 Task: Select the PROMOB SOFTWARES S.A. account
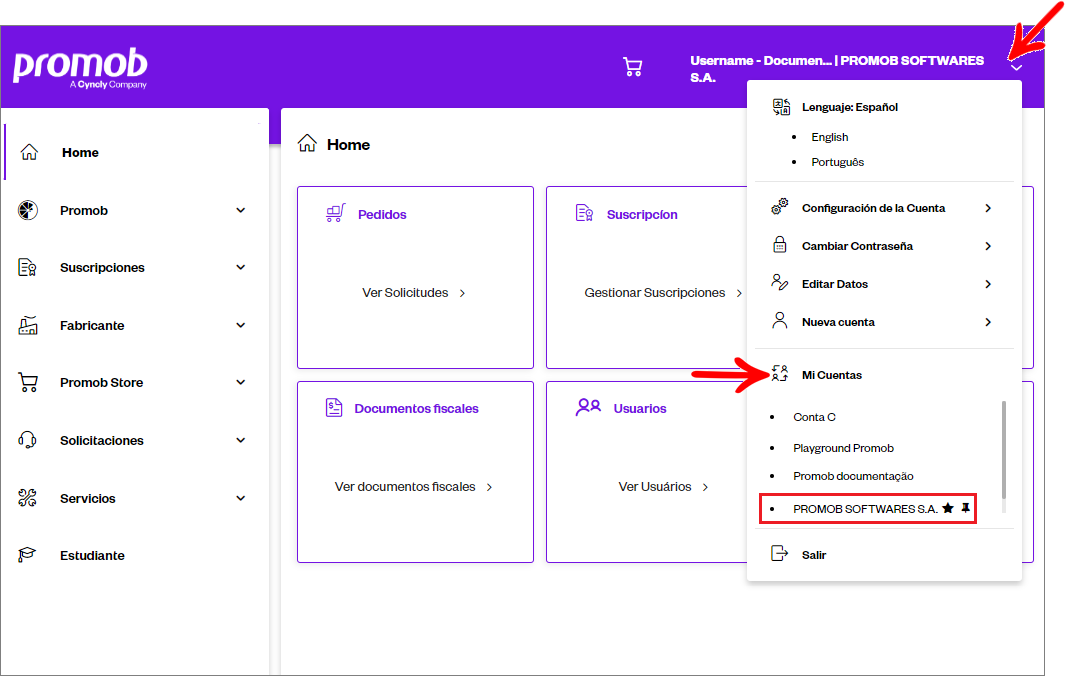[x=865, y=509]
